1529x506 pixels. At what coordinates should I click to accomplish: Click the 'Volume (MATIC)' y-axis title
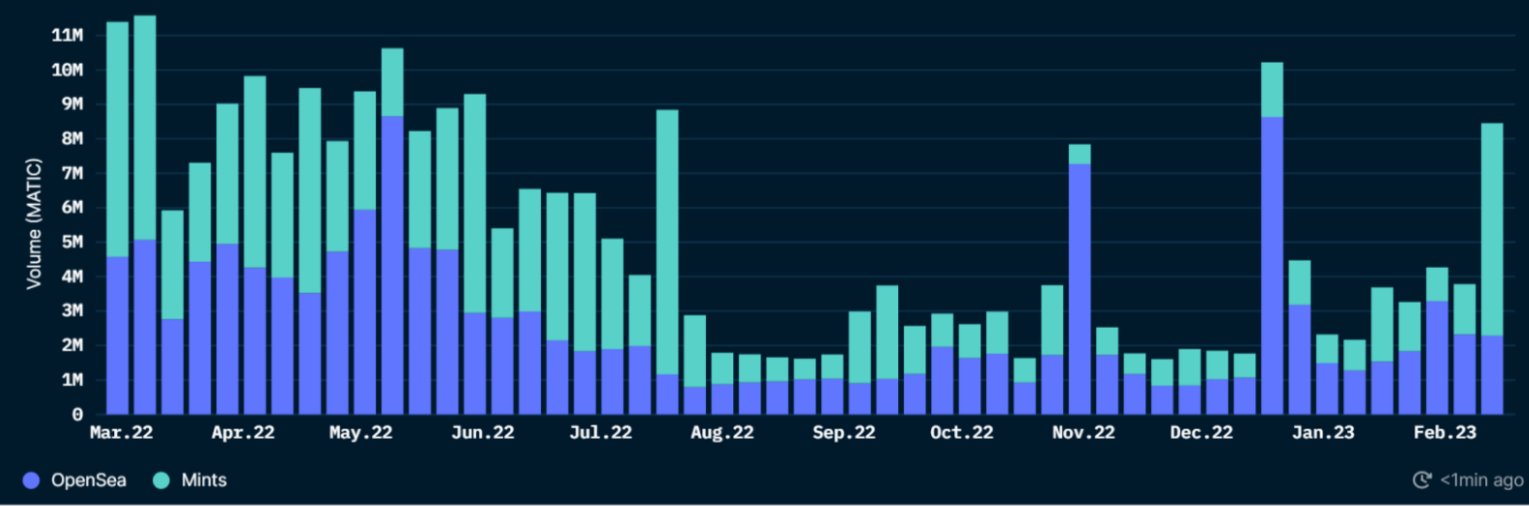coord(34,223)
